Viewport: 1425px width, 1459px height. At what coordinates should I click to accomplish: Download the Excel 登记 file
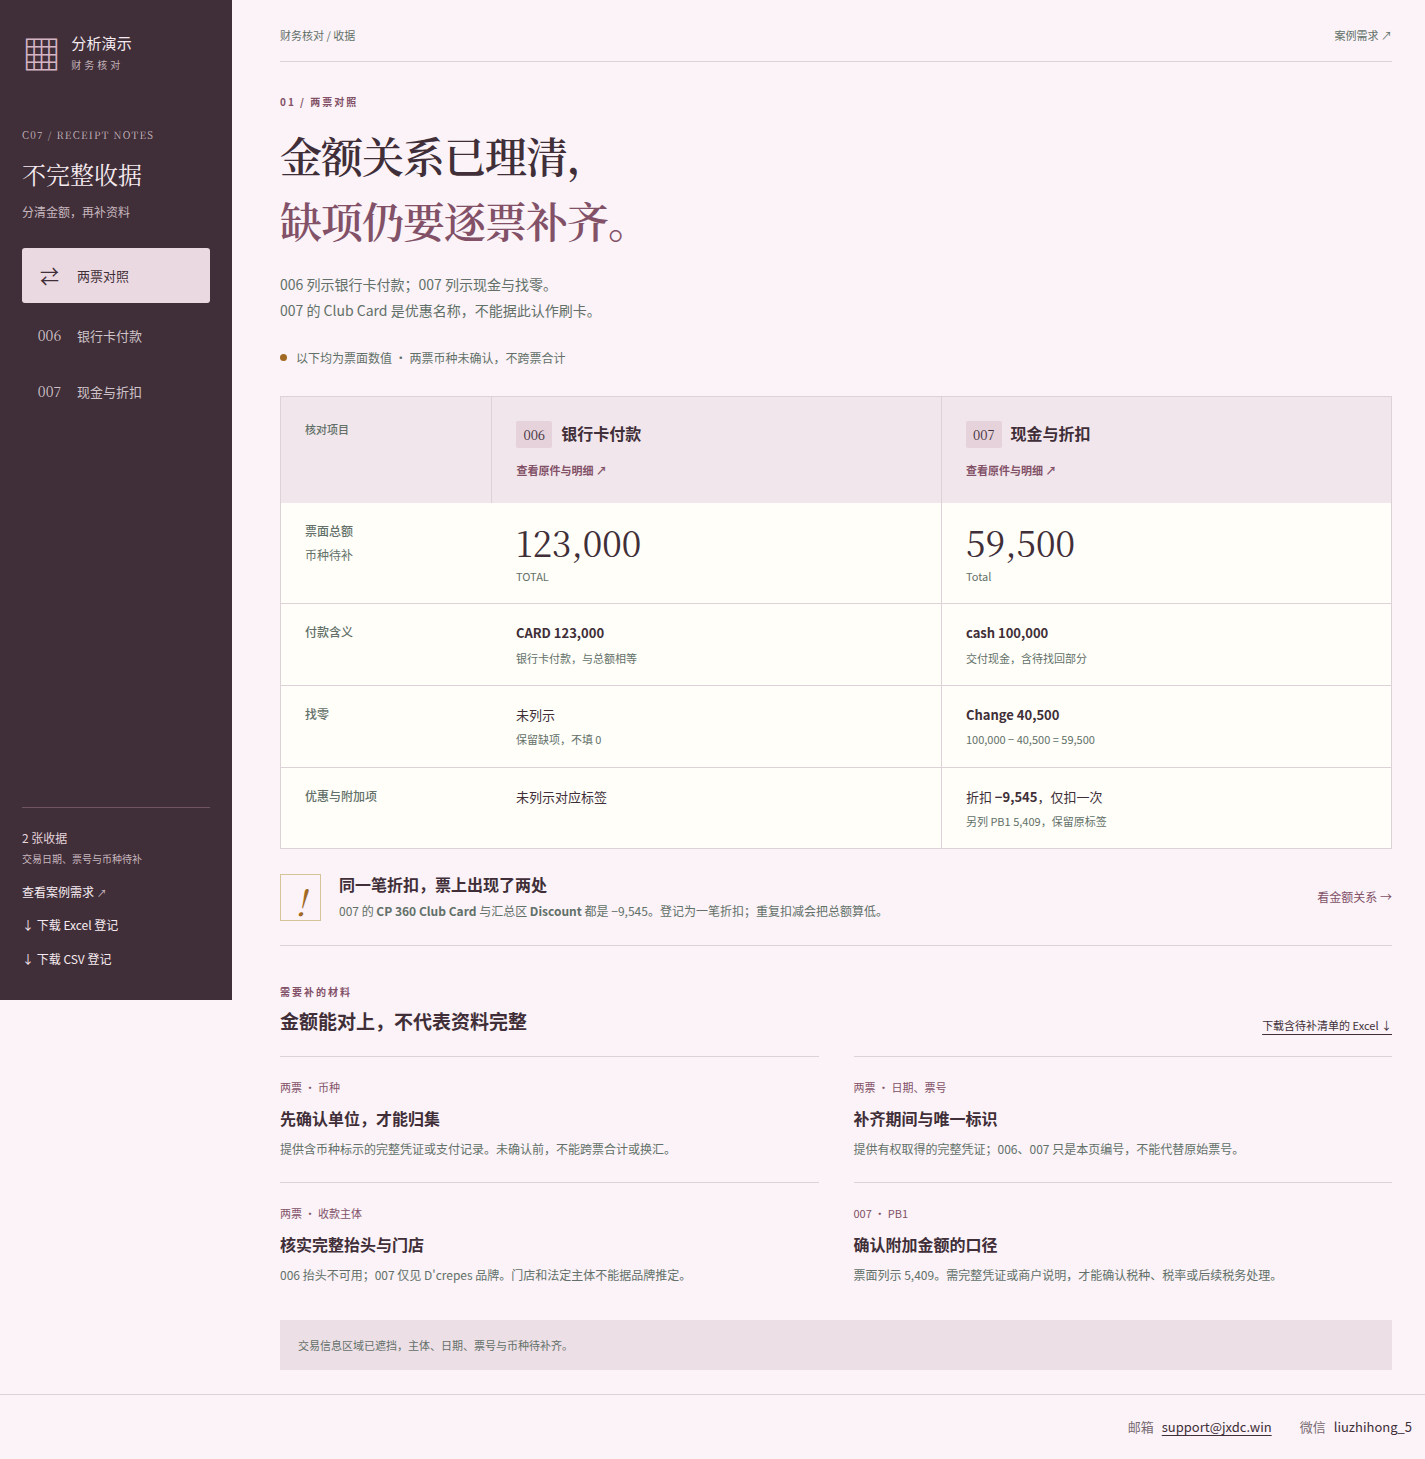(x=70, y=926)
